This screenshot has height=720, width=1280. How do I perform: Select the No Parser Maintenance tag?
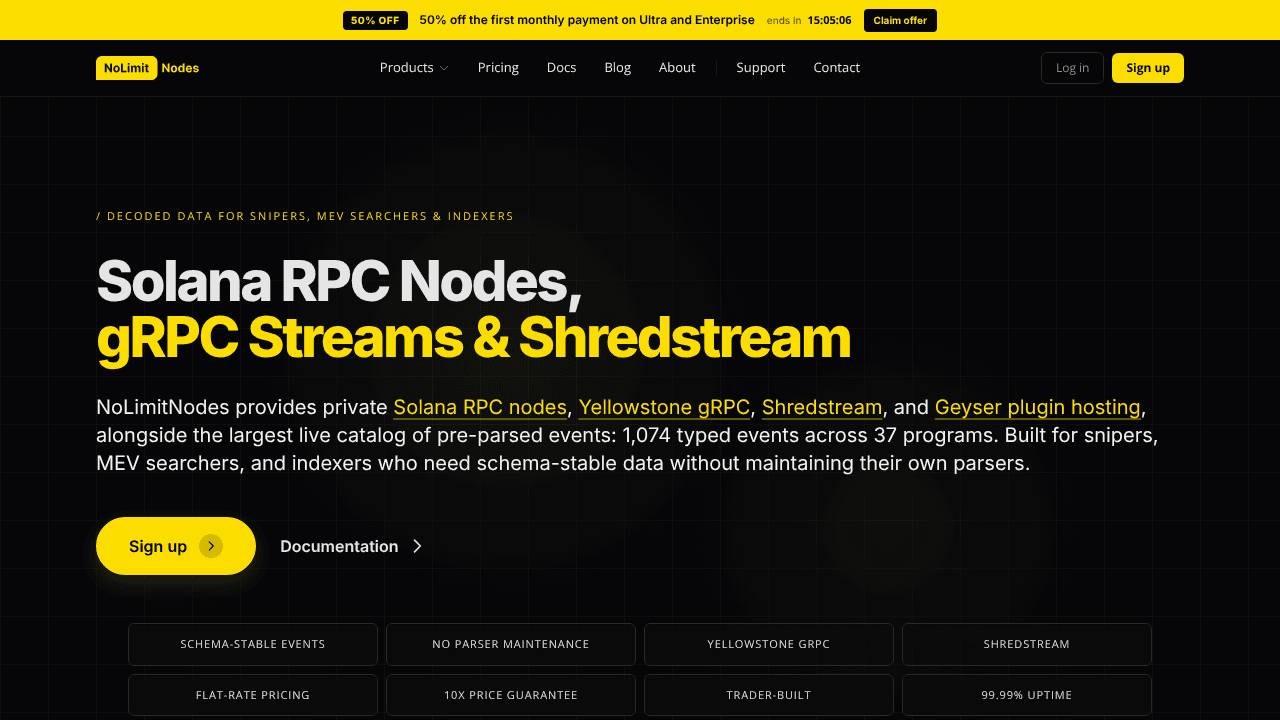pos(511,644)
